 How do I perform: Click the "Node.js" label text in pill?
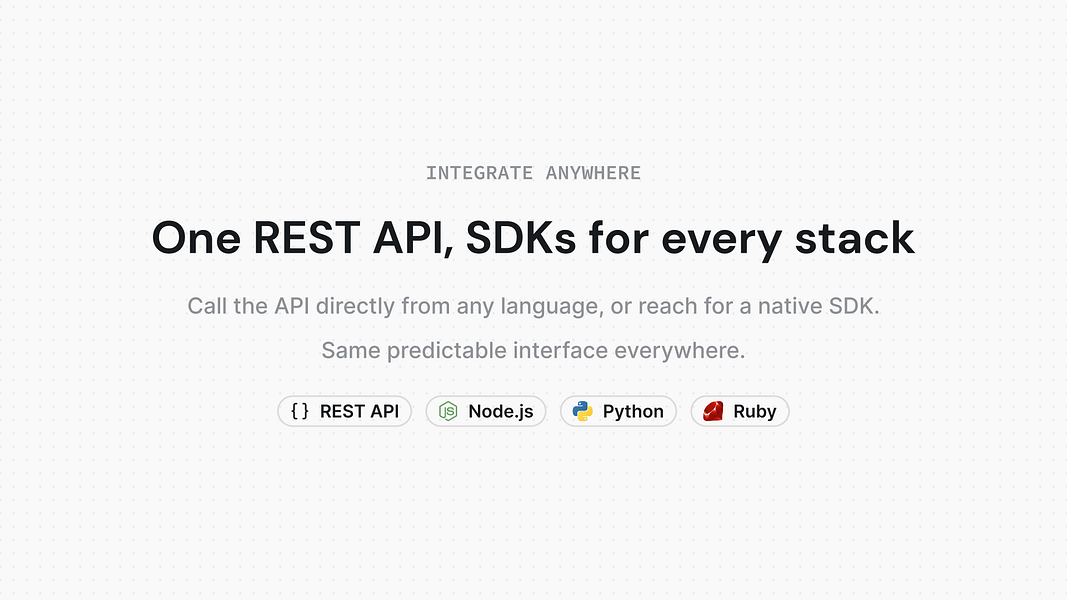pos(501,412)
